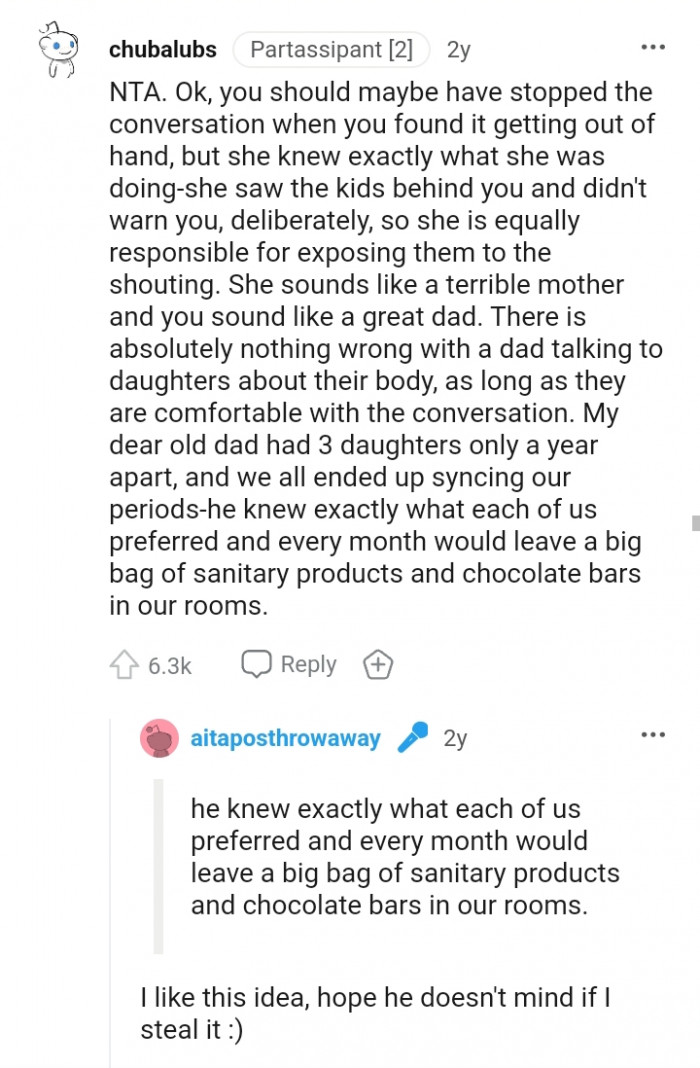
Task: Give an award using the plus icon
Action: click(x=379, y=665)
